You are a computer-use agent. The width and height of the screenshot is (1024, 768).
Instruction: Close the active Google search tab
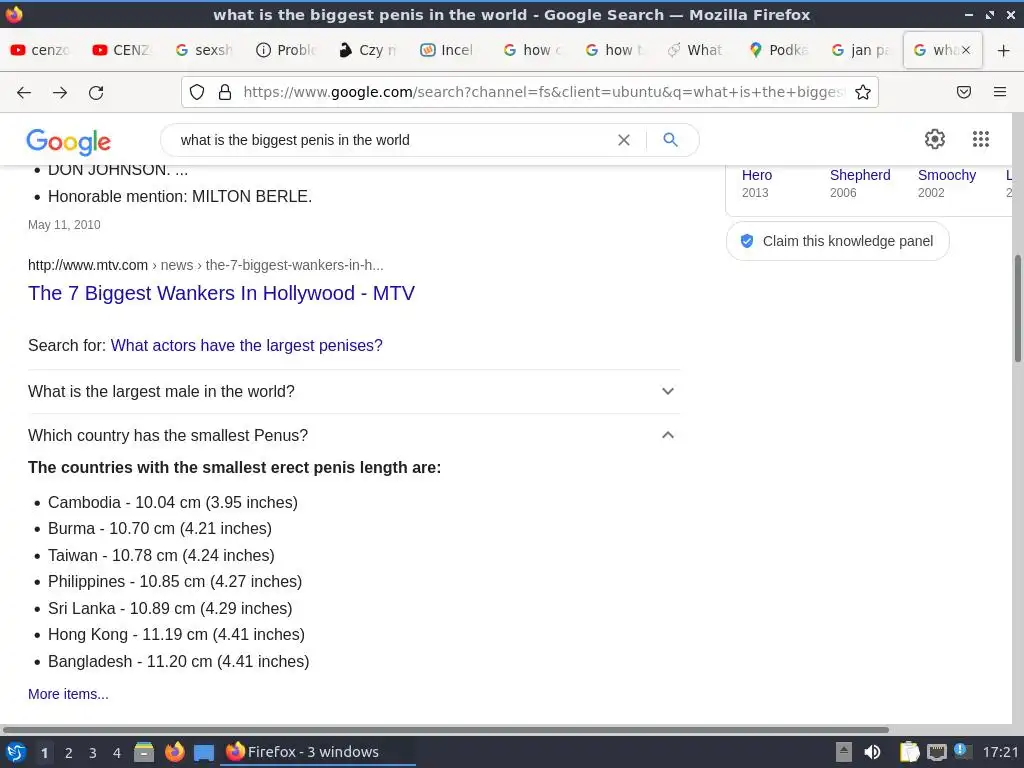[966, 50]
